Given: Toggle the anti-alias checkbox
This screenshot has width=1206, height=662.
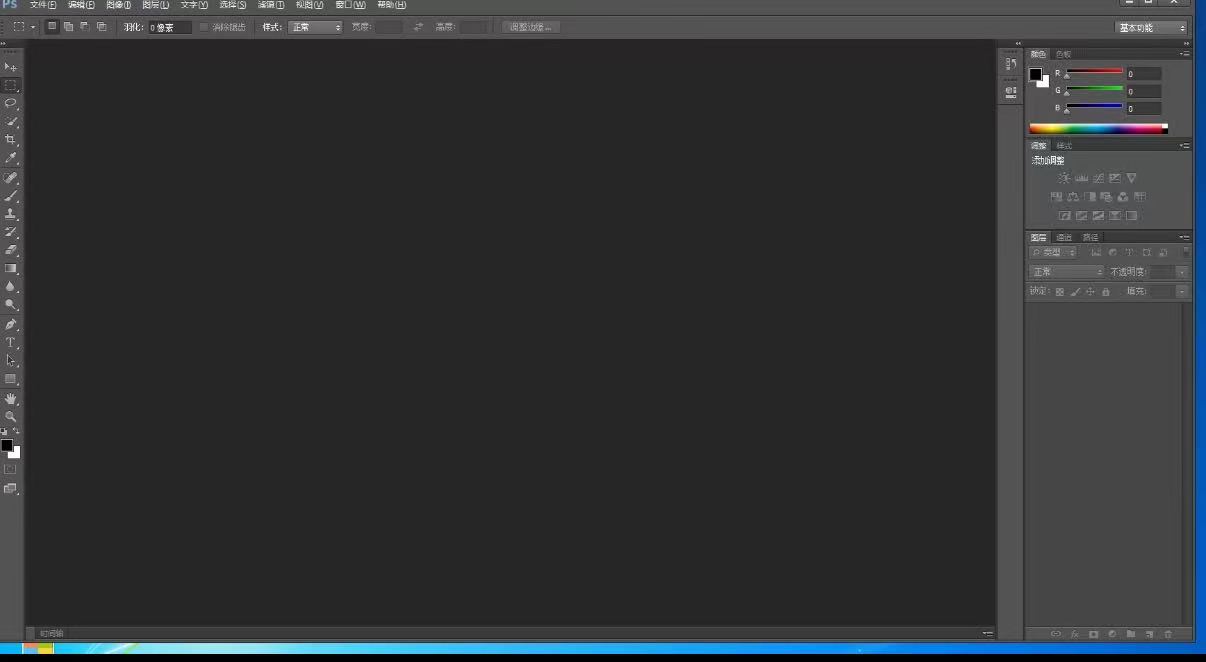Looking at the screenshot, I should (205, 27).
